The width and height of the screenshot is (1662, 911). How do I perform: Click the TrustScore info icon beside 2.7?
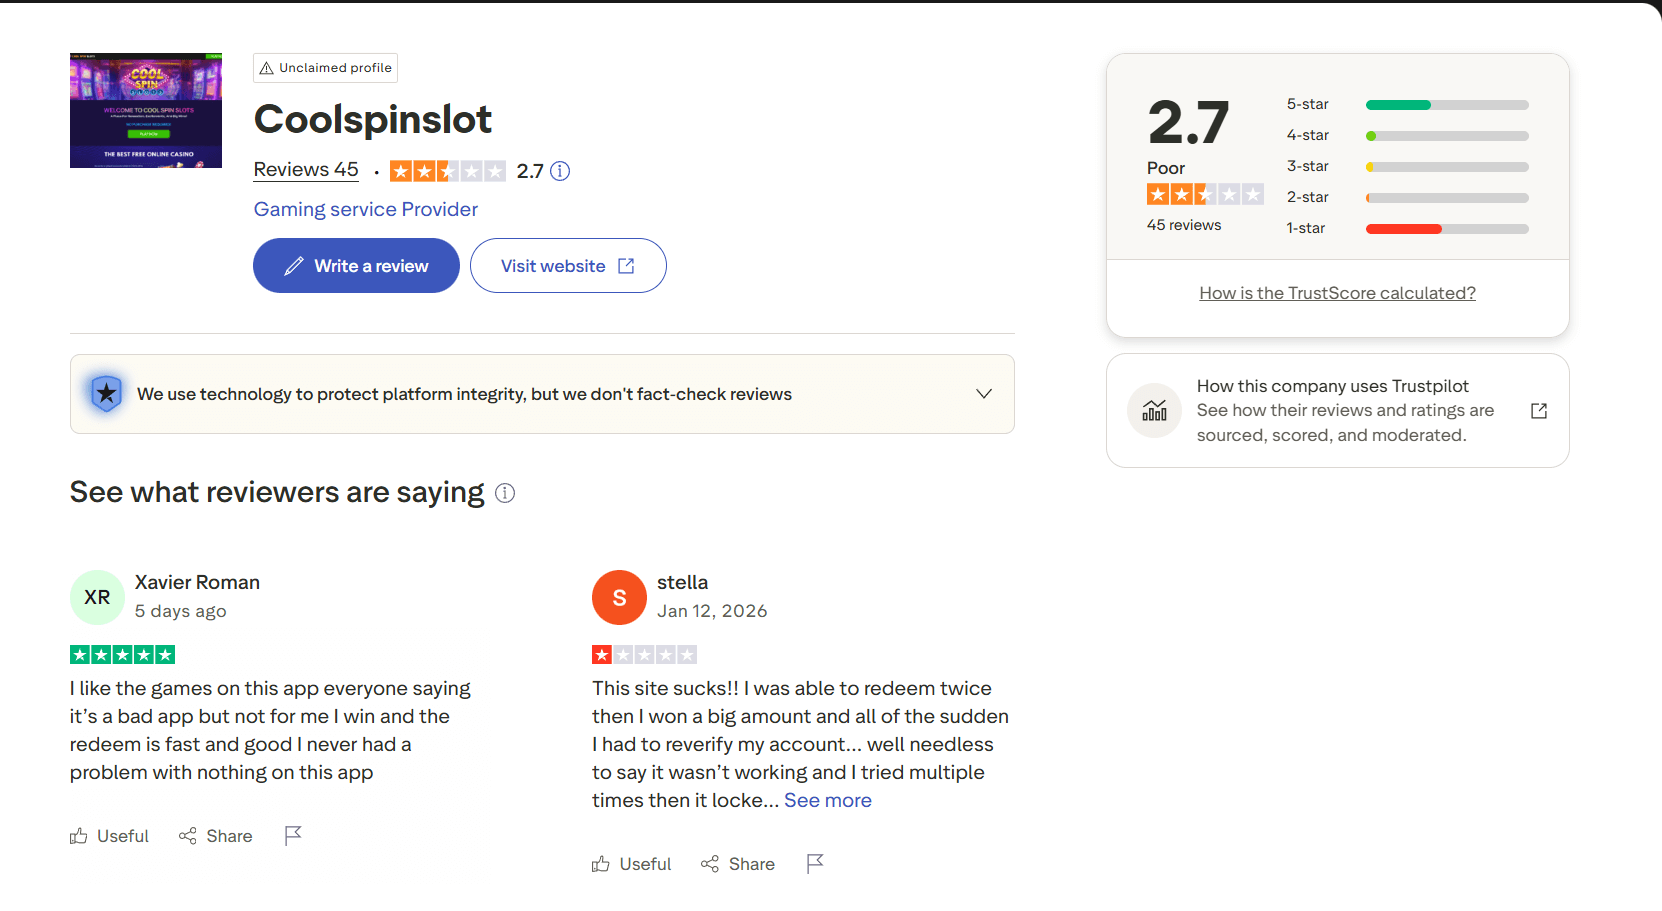[560, 171]
